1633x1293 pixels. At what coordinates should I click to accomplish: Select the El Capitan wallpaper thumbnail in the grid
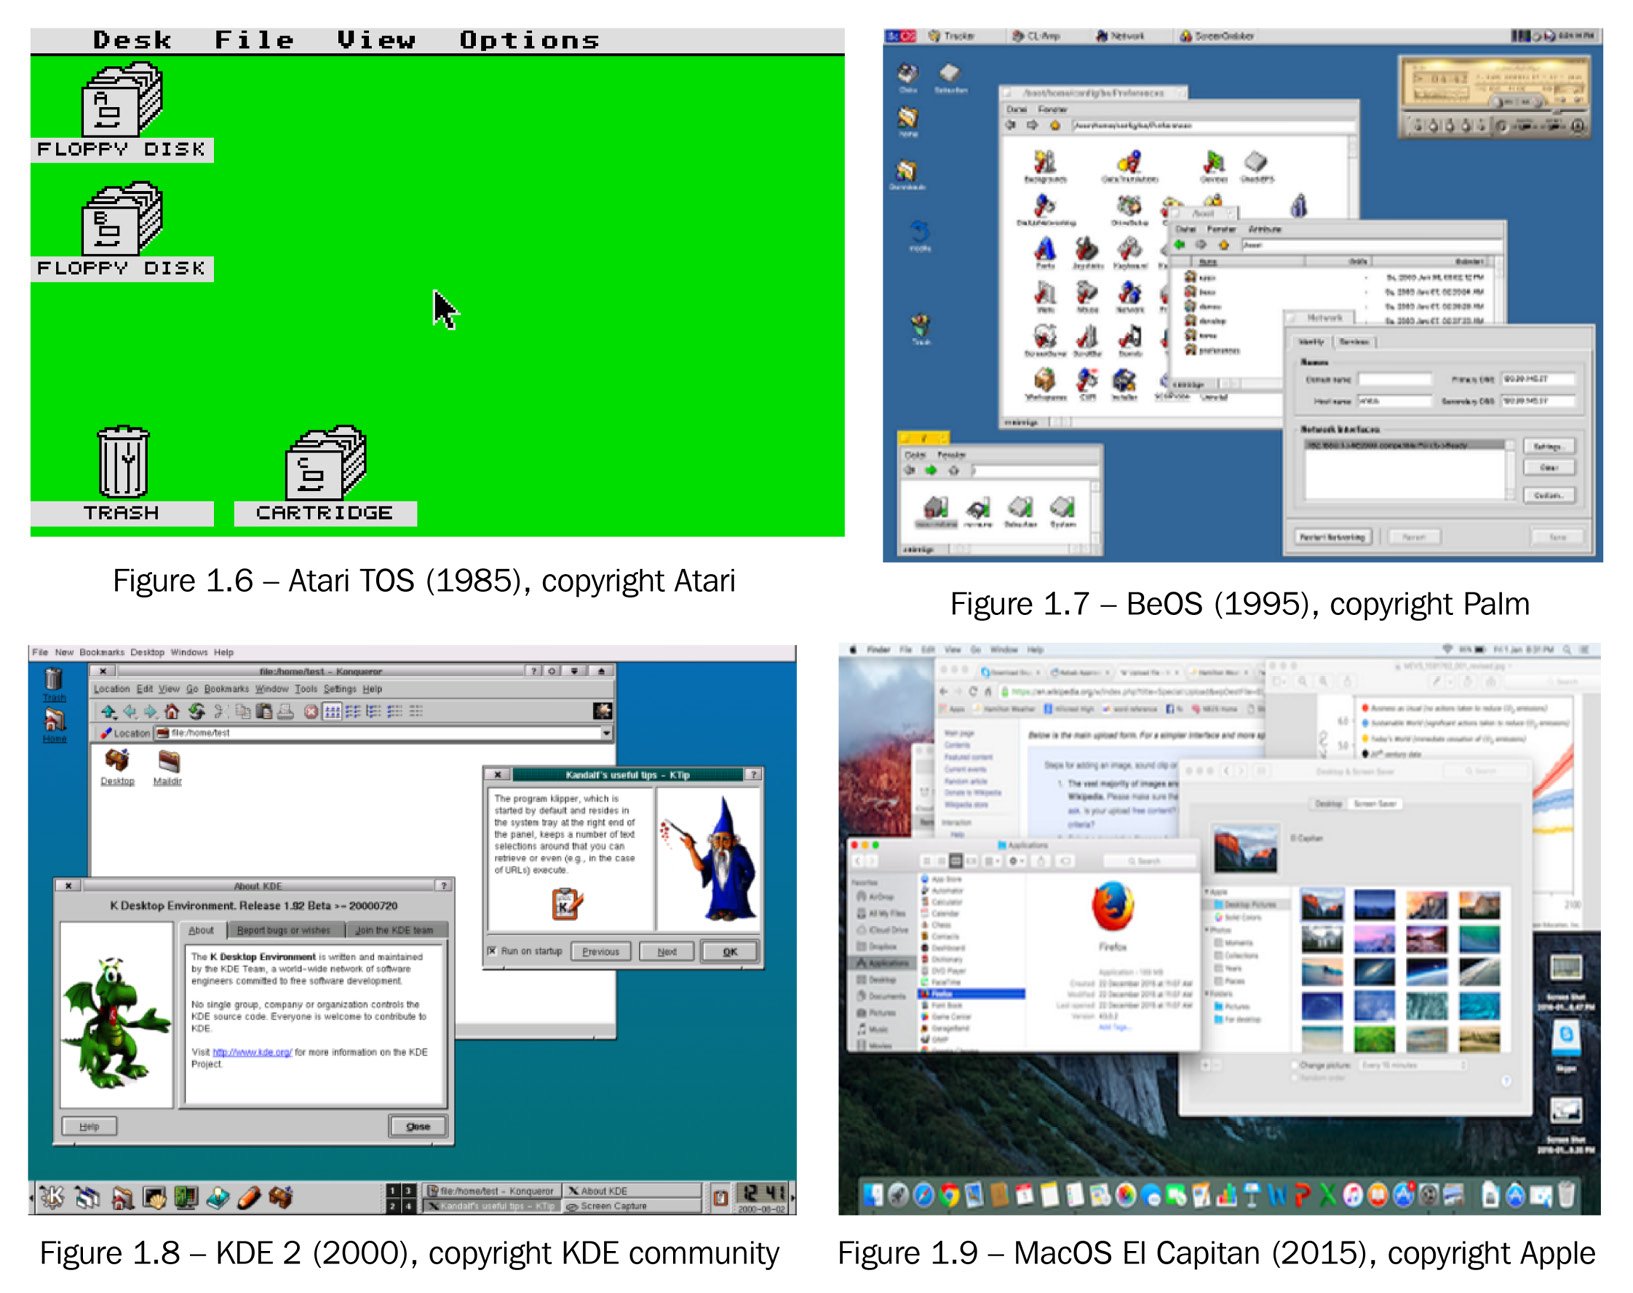1322,906
